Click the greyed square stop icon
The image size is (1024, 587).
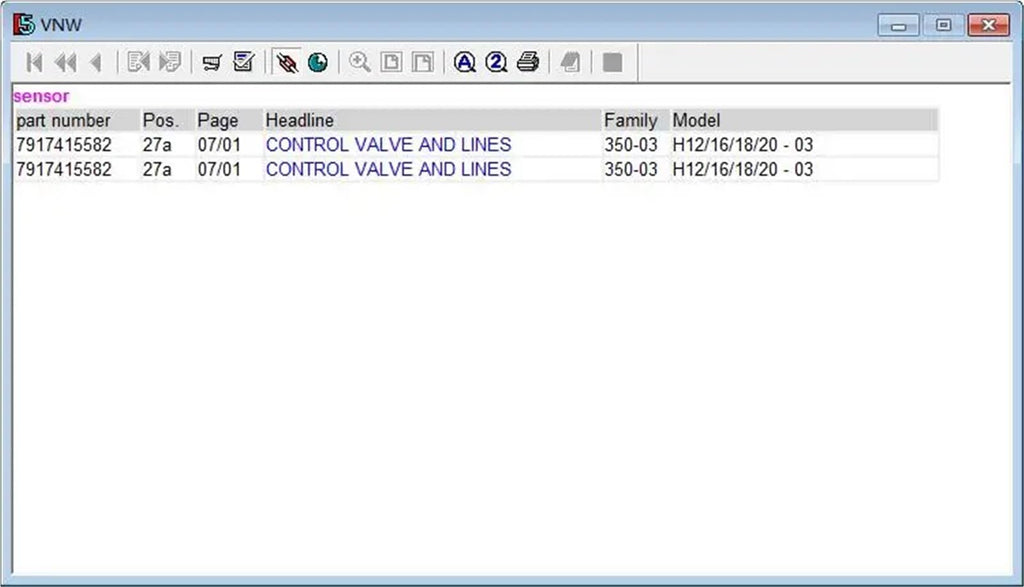click(x=613, y=63)
